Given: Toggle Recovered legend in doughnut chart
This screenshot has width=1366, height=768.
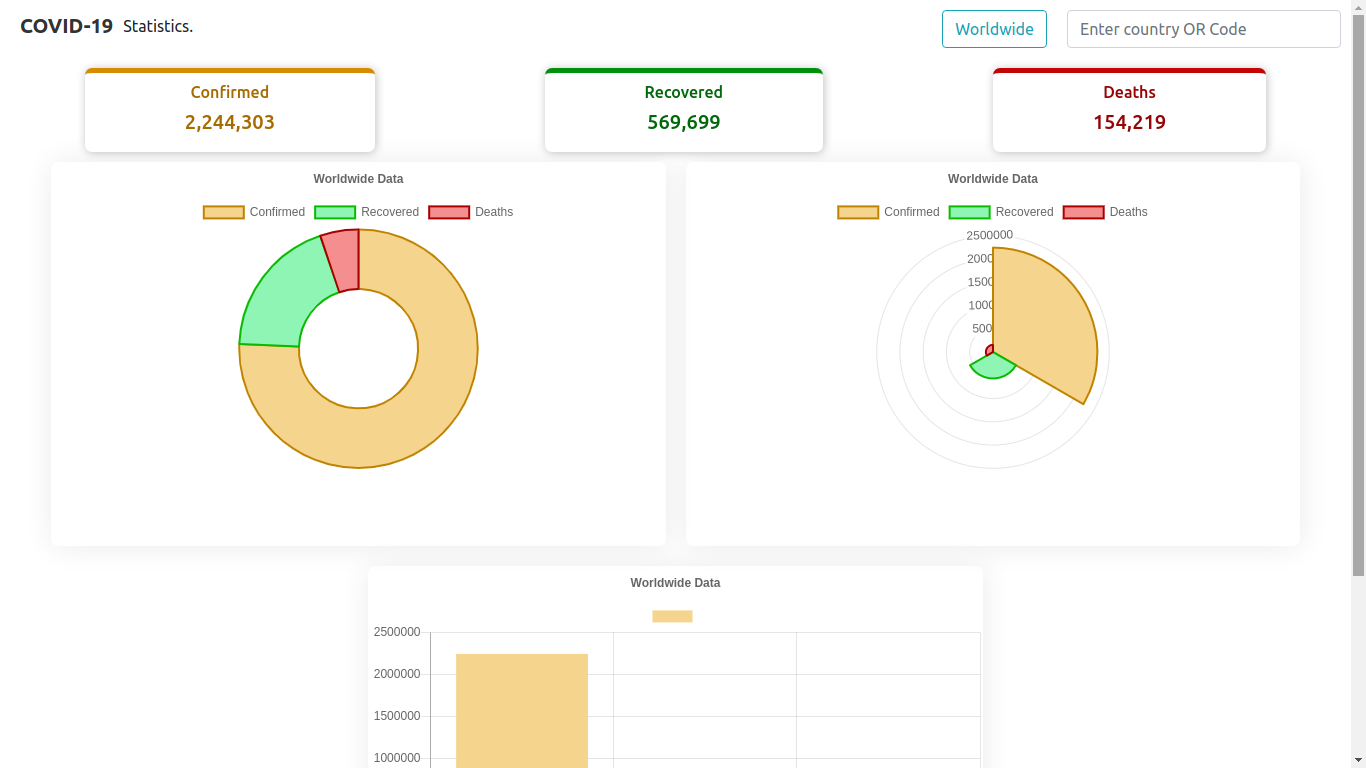Looking at the screenshot, I should click(366, 212).
